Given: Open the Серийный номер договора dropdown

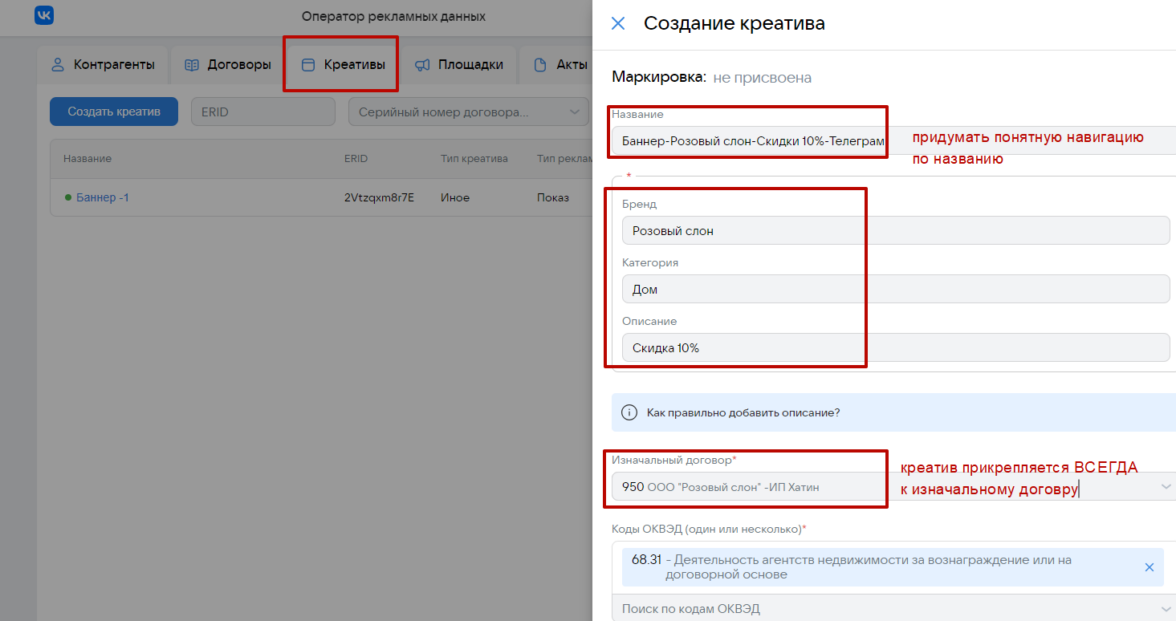Looking at the screenshot, I should (x=469, y=112).
